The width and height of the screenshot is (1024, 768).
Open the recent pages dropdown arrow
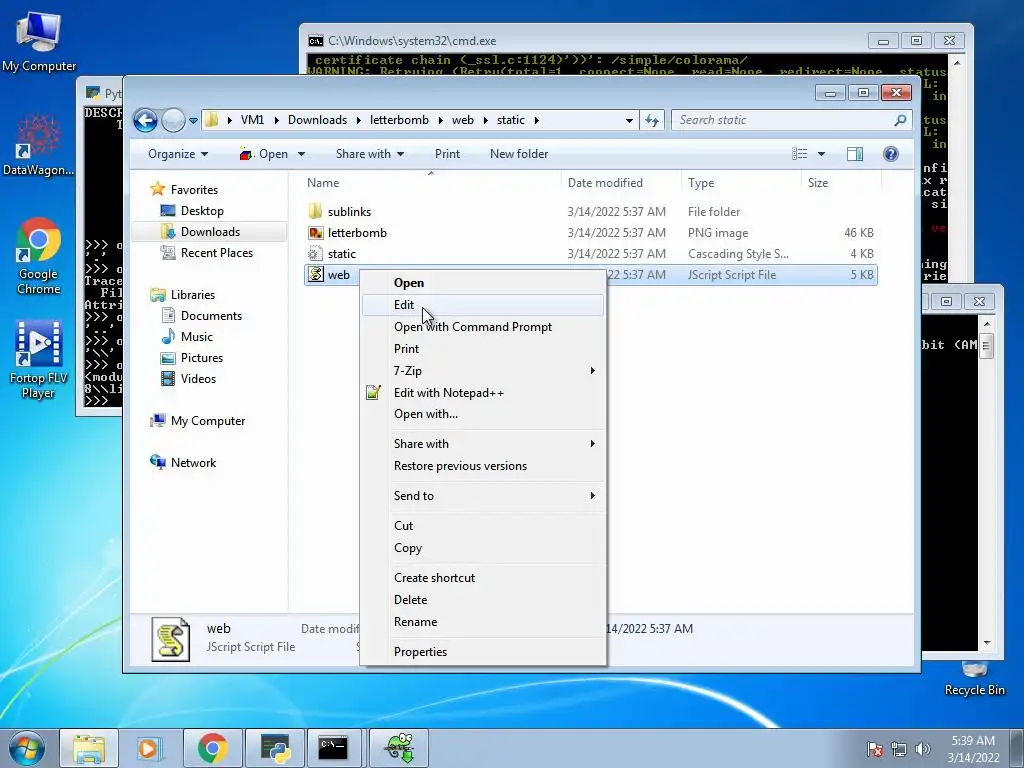(193, 121)
